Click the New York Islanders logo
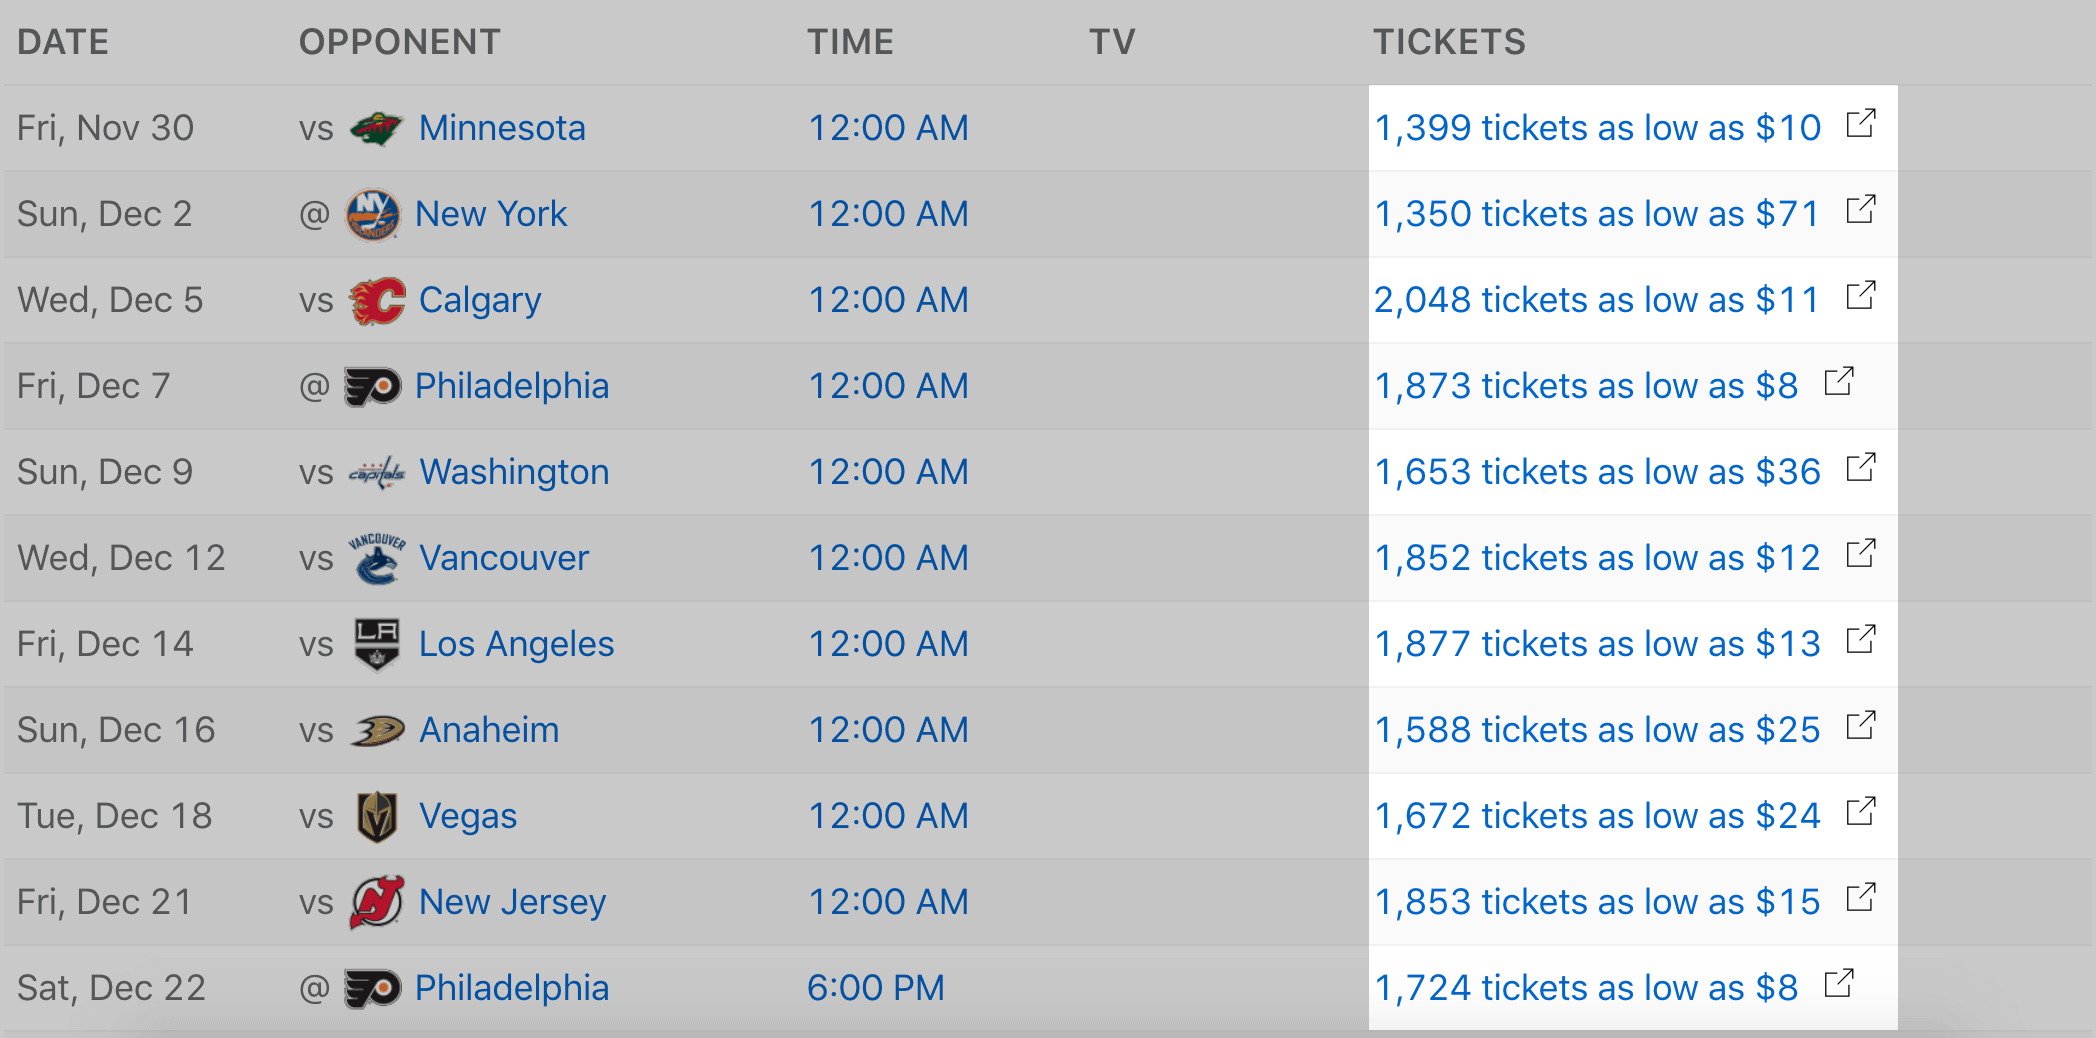This screenshot has height=1038, width=2096. (373, 214)
